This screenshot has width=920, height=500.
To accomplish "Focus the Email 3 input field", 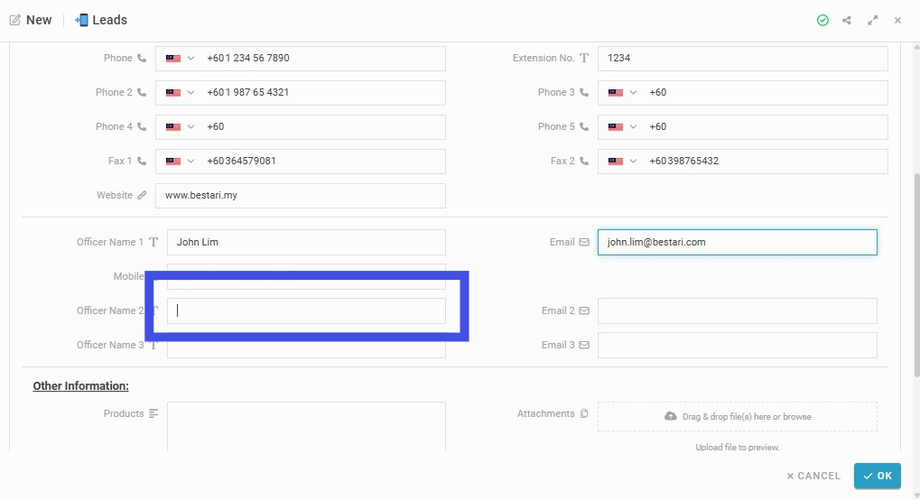I will (738, 345).
